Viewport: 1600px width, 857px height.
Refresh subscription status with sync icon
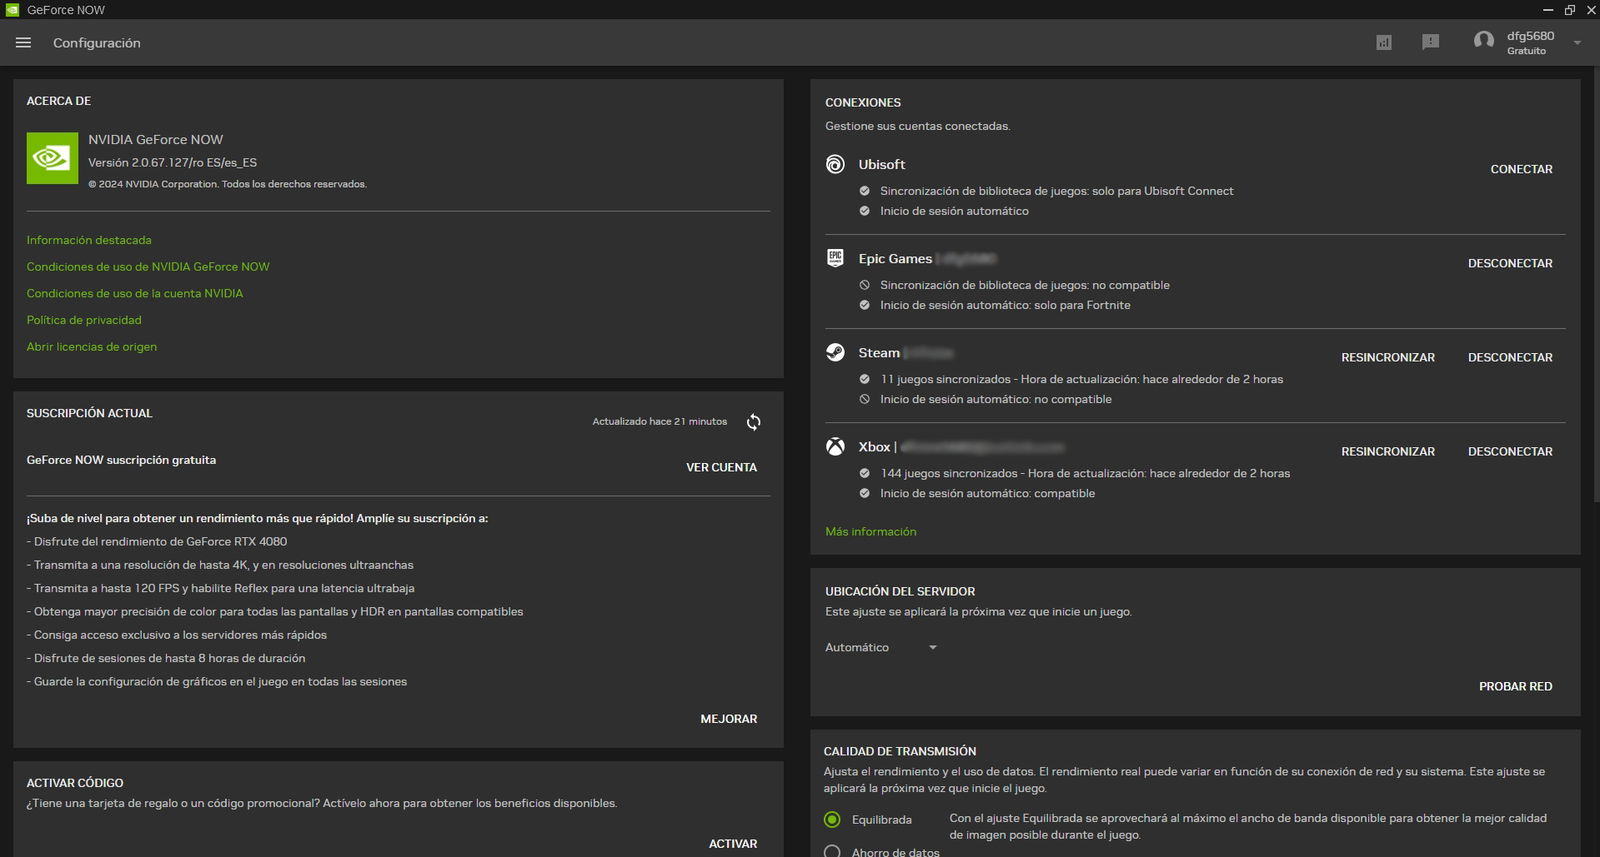tap(754, 422)
